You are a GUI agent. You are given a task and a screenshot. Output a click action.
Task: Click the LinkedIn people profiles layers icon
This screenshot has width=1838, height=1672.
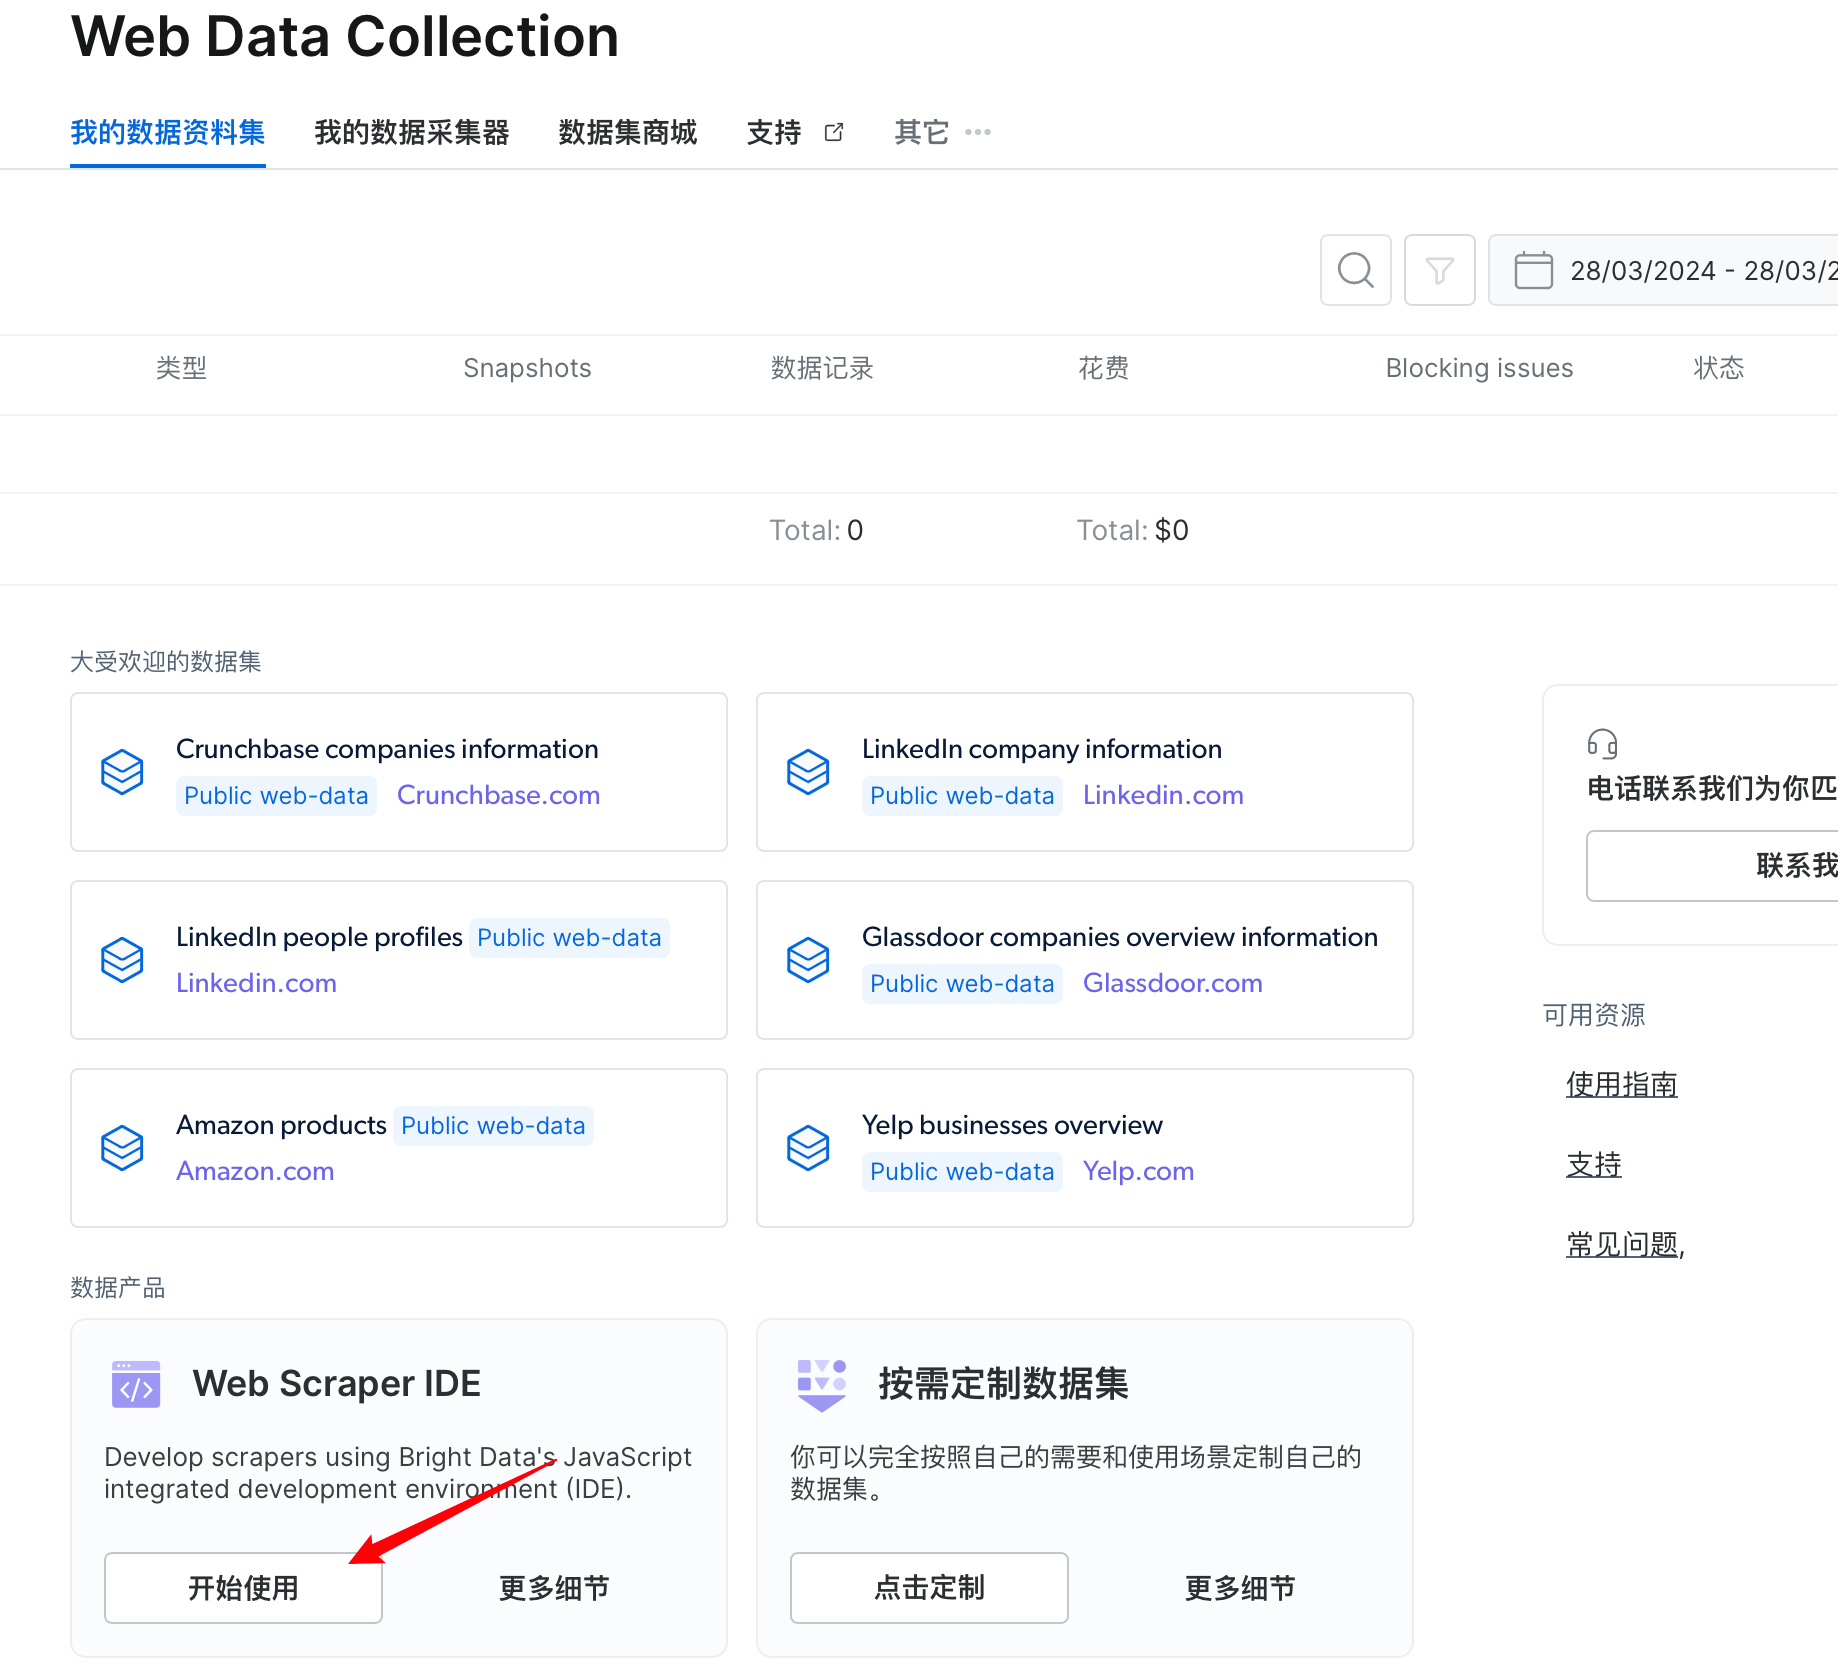tap(122, 960)
